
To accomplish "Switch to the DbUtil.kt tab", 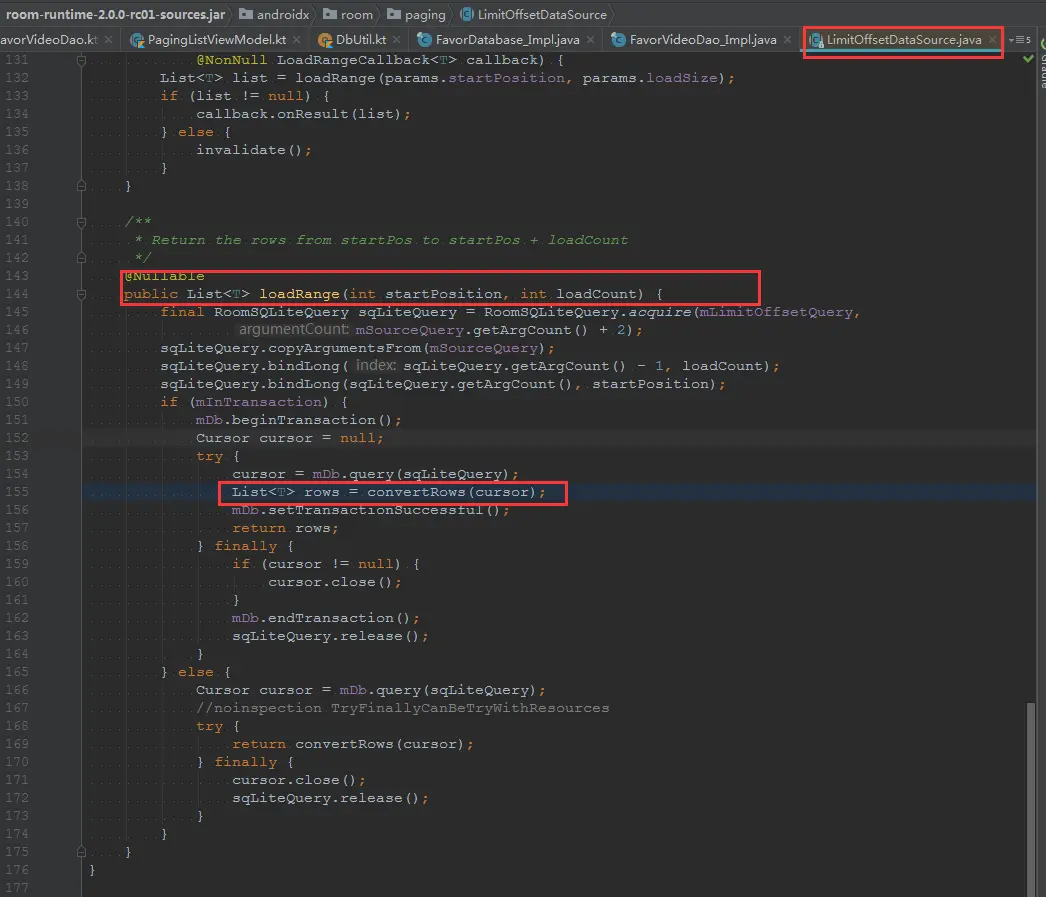I will click(360, 40).
